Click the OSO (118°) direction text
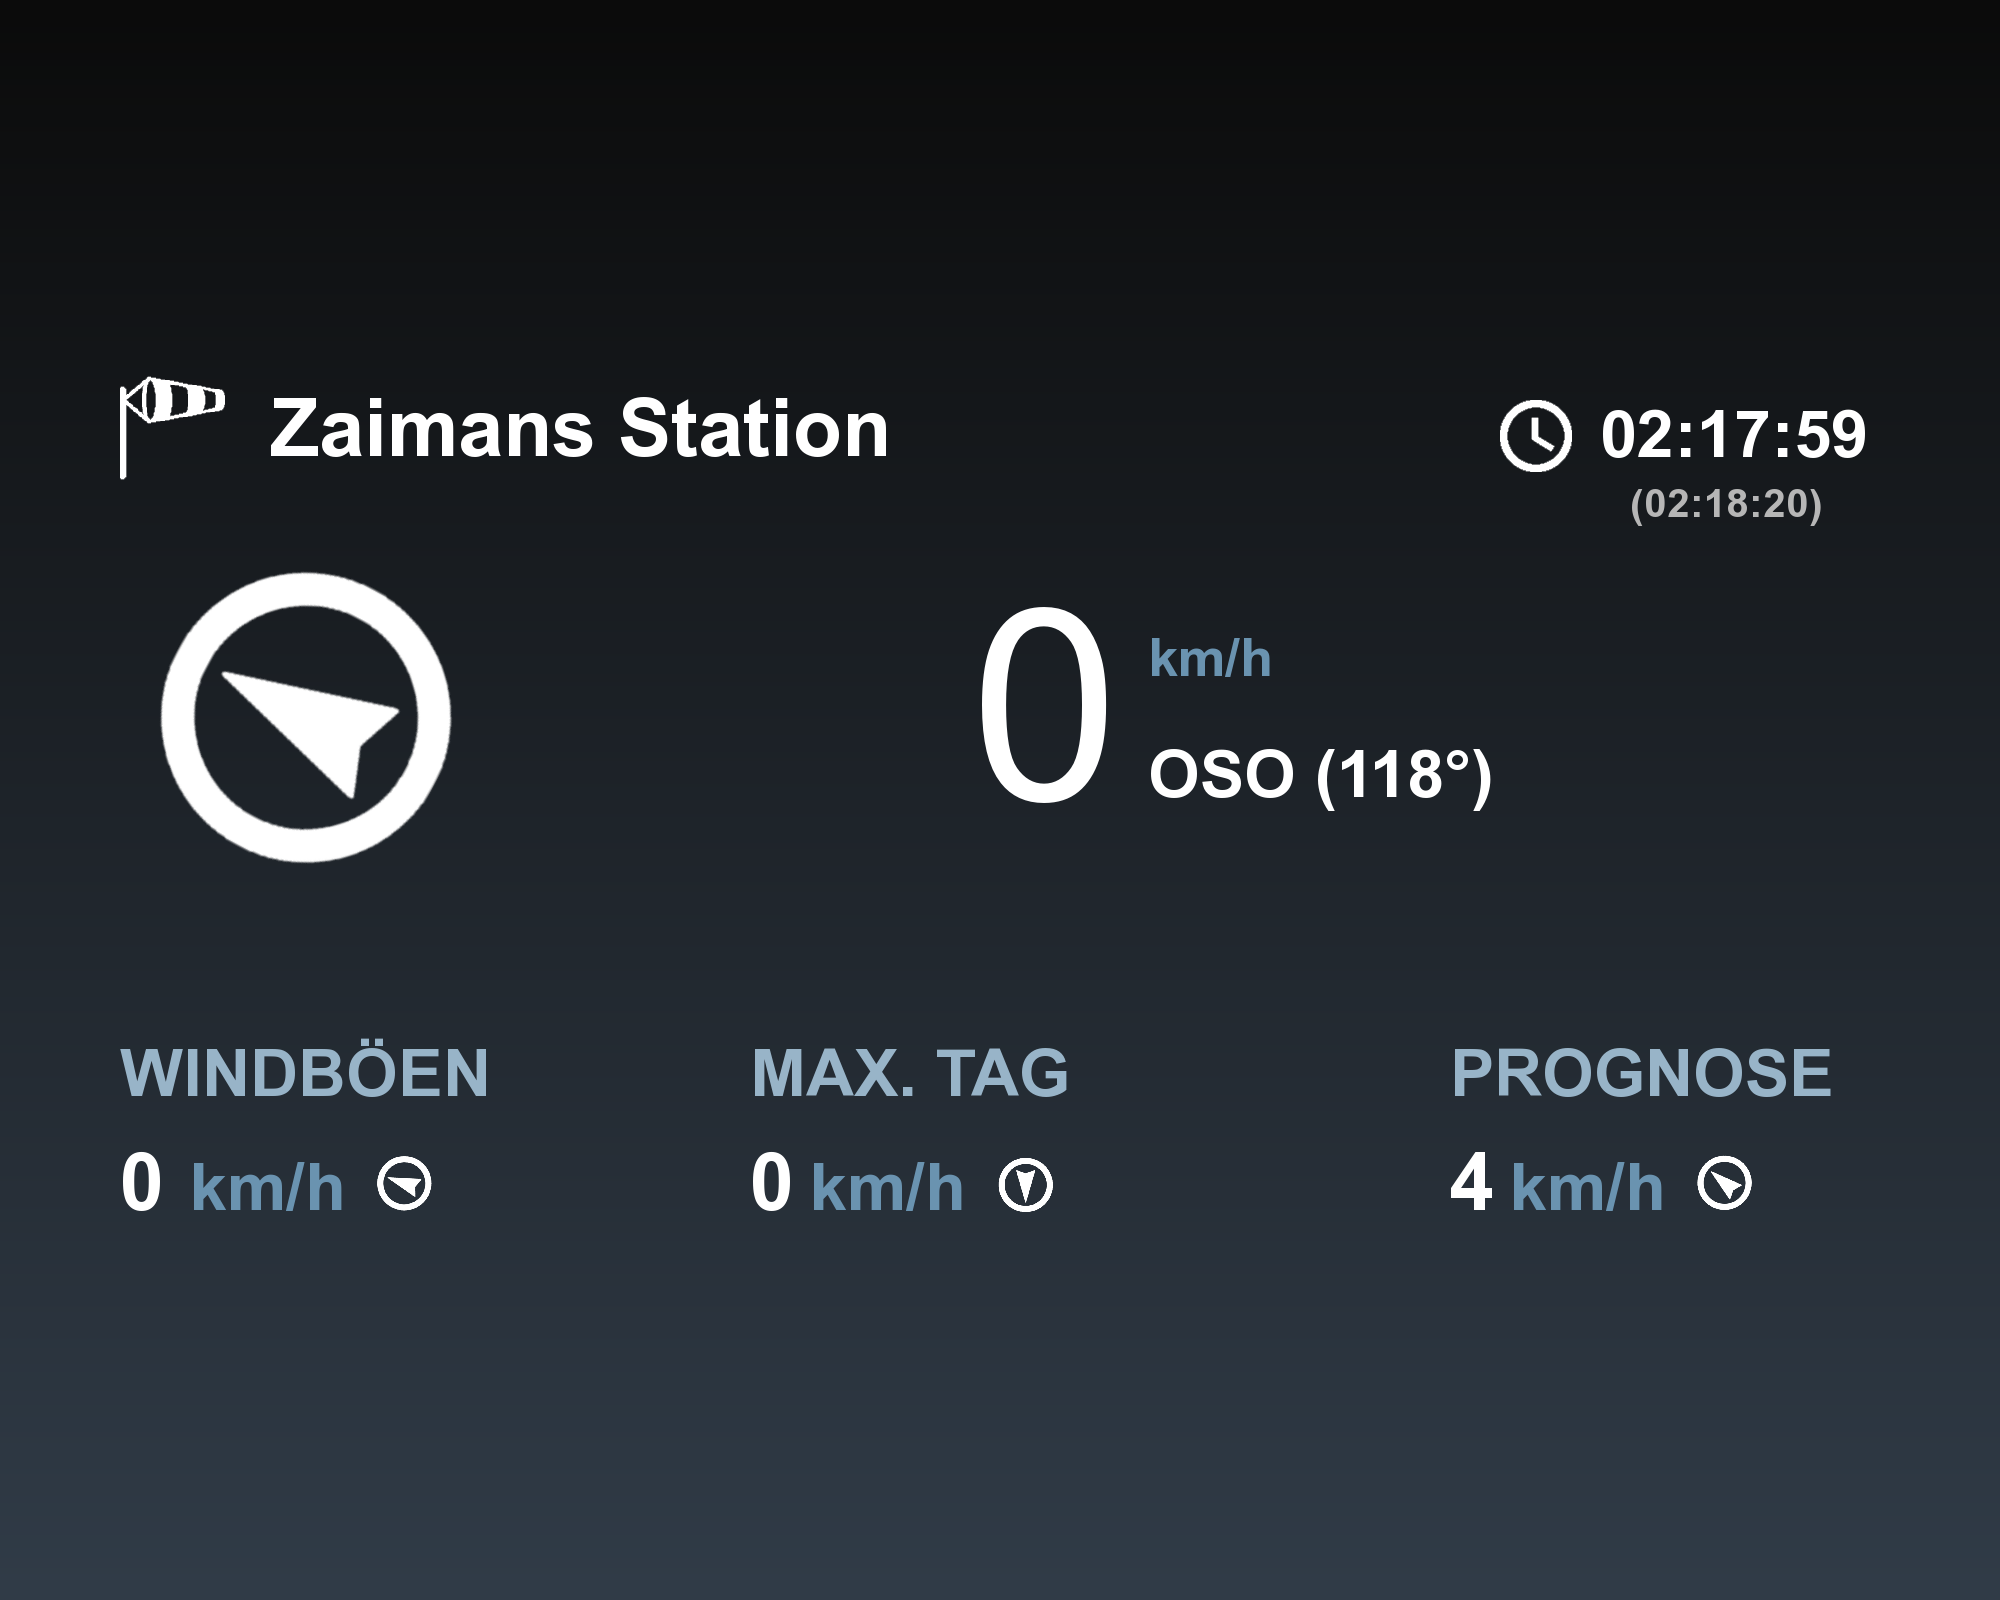The image size is (2000, 1600). pyautogui.click(x=1320, y=775)
